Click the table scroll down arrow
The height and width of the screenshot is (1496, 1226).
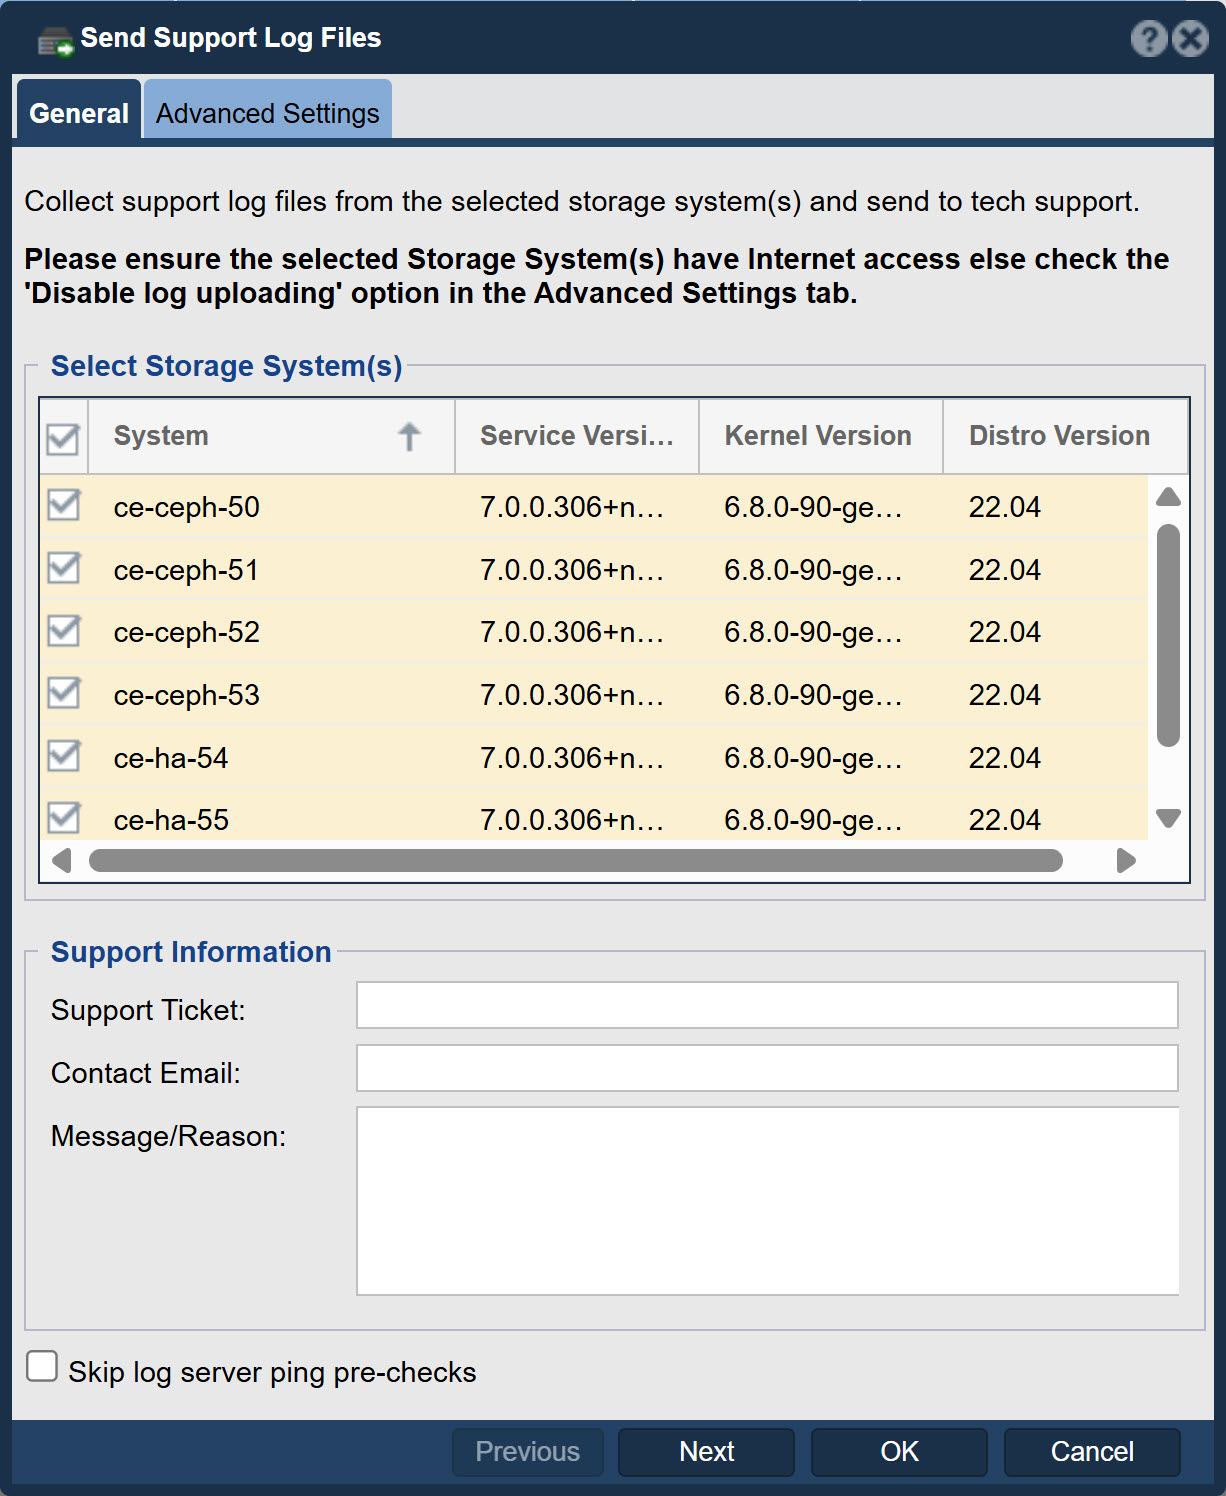pos(1168,818)
